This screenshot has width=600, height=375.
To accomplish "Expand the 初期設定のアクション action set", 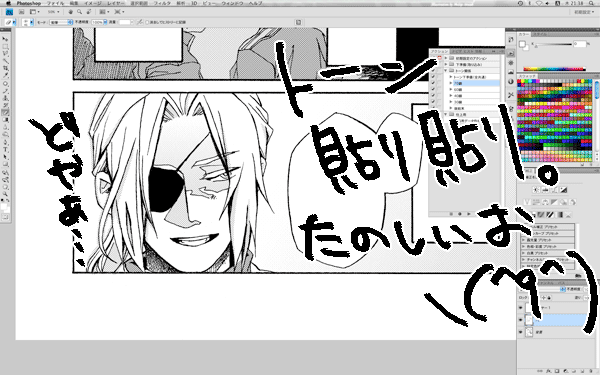I will [446, 58].
